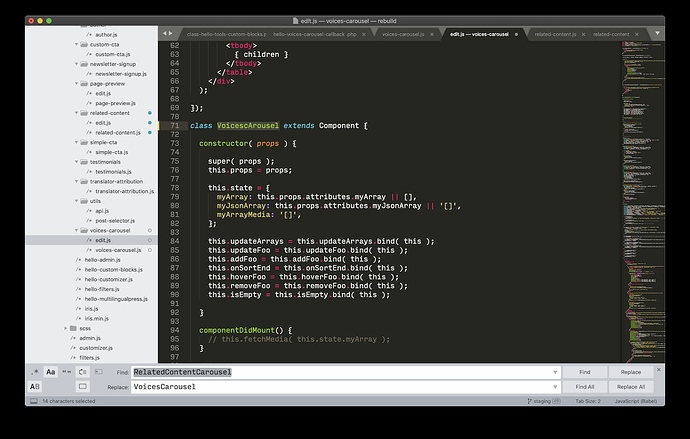
Task: Open newsletter-signup.js file
Action: [121, 74]
